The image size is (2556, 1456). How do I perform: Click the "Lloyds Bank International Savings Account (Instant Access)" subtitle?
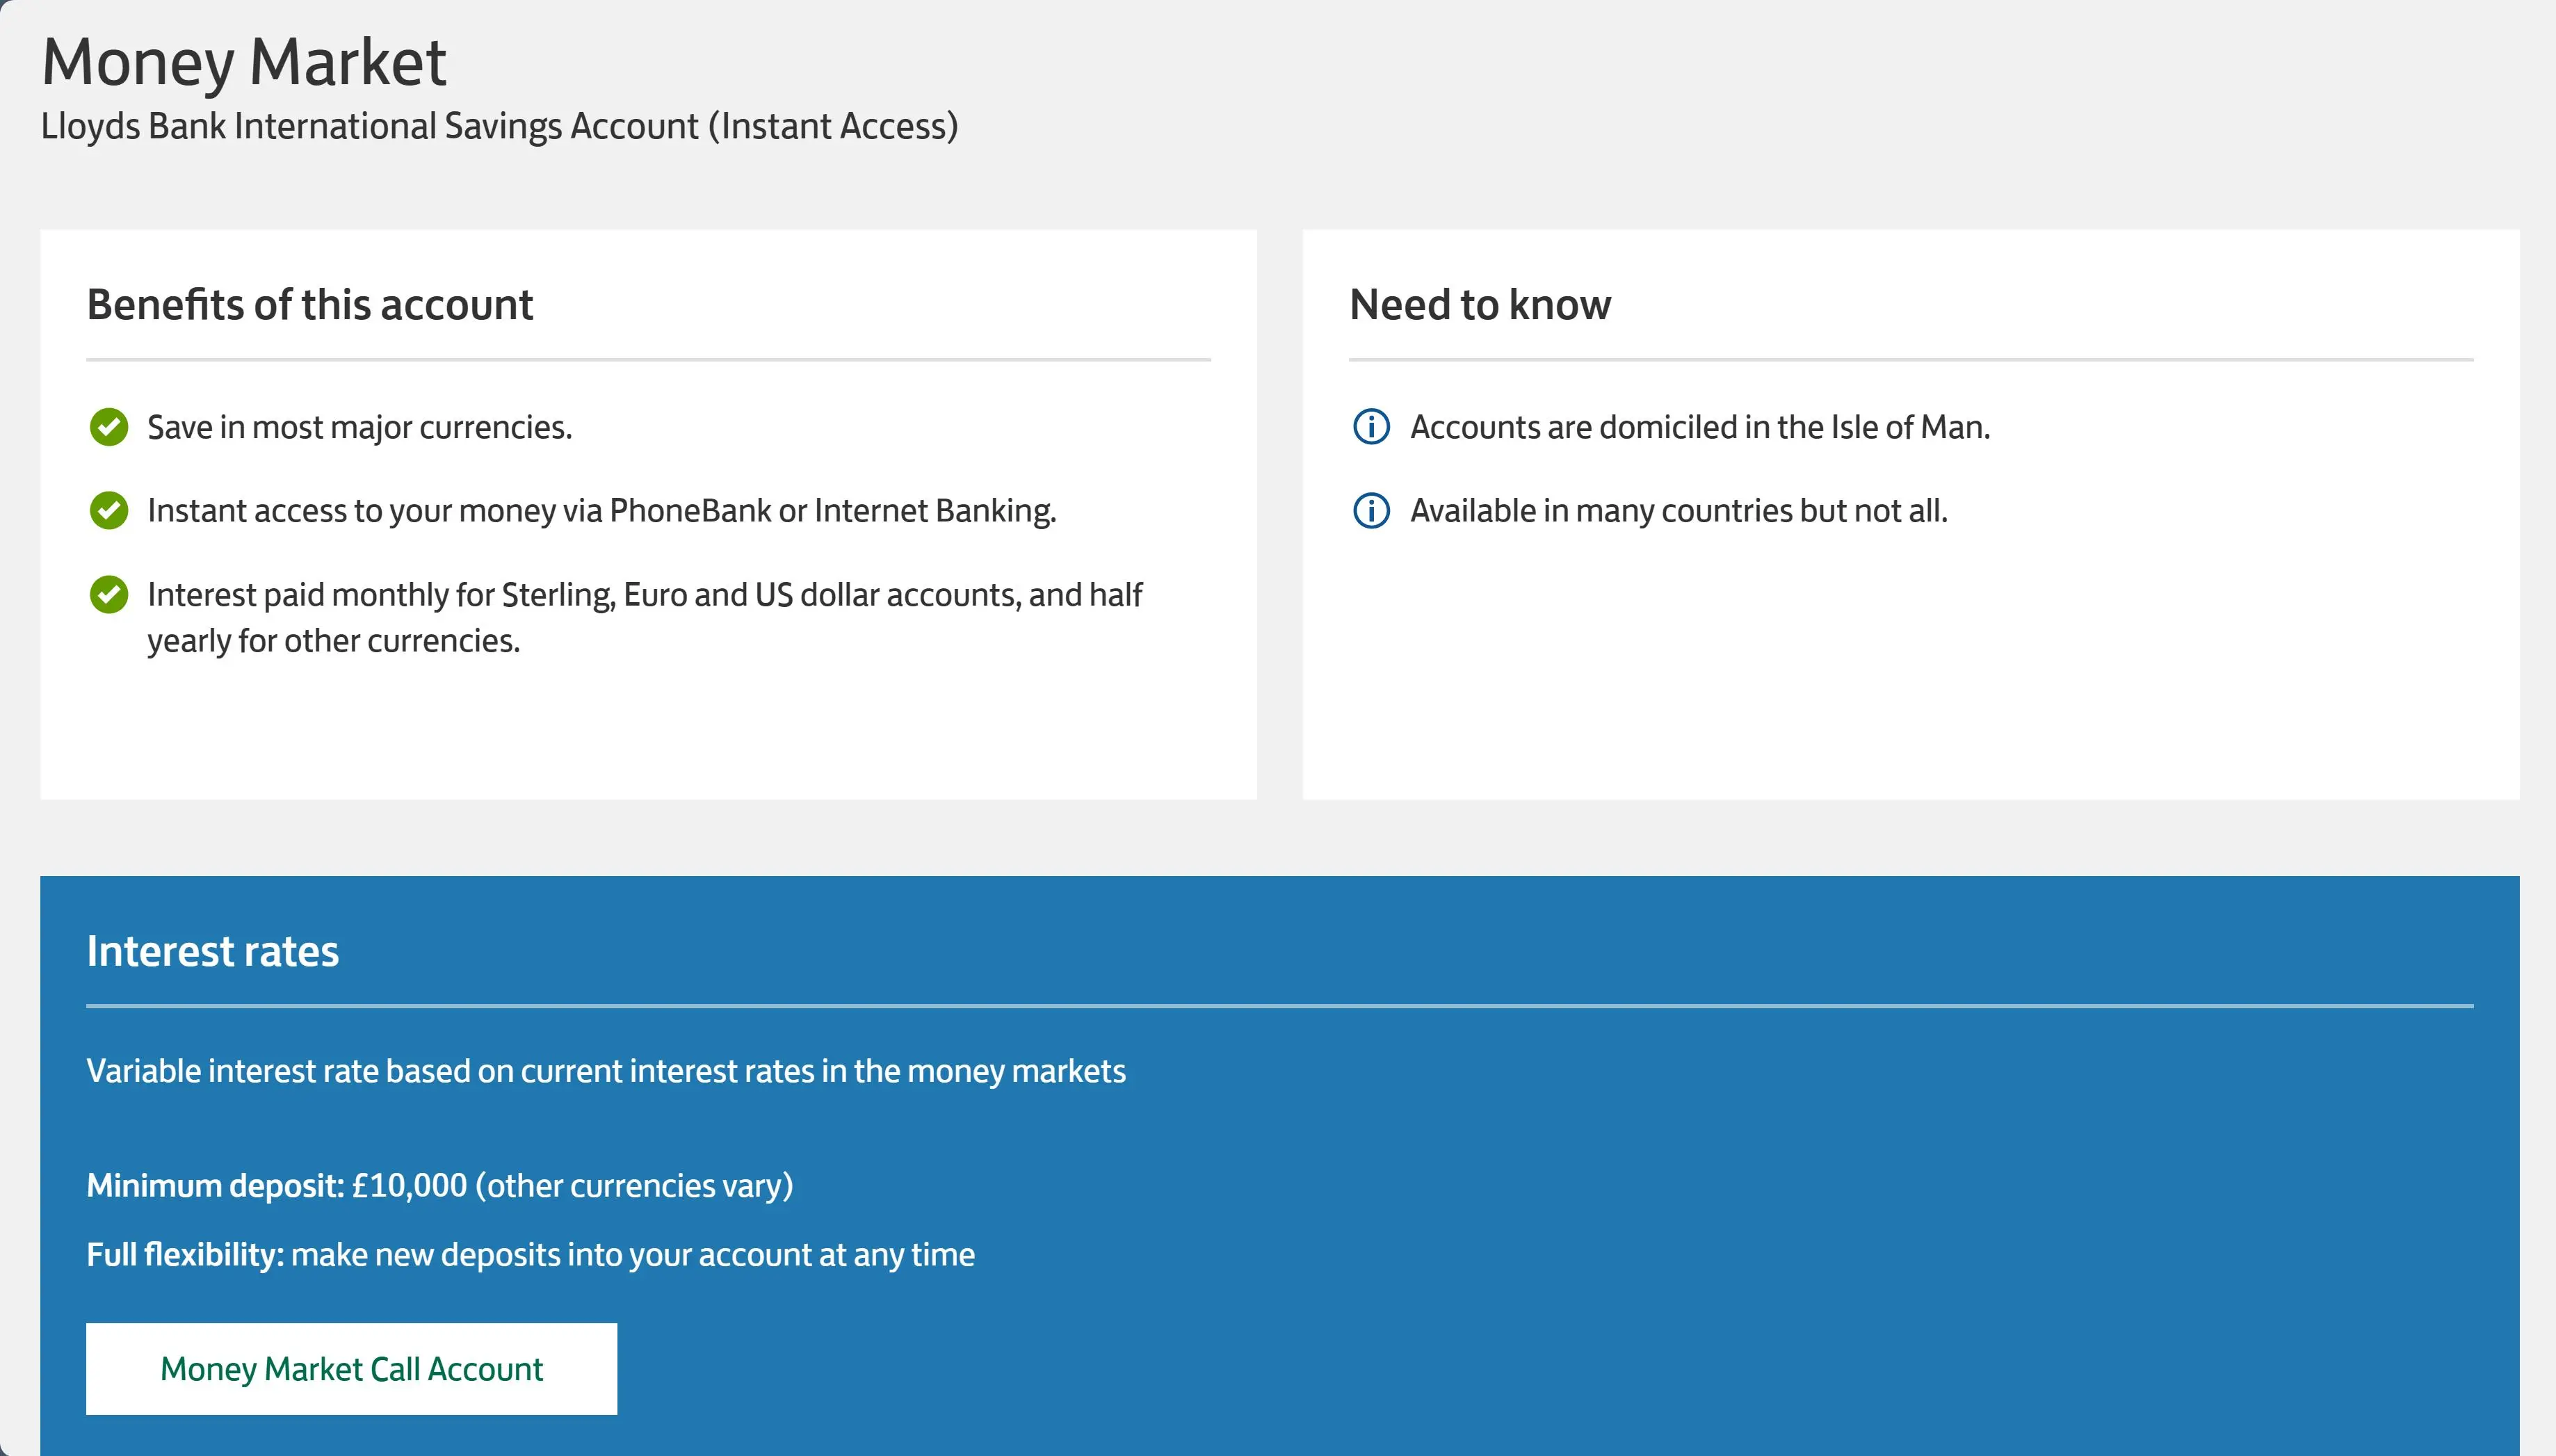[500, 127]
